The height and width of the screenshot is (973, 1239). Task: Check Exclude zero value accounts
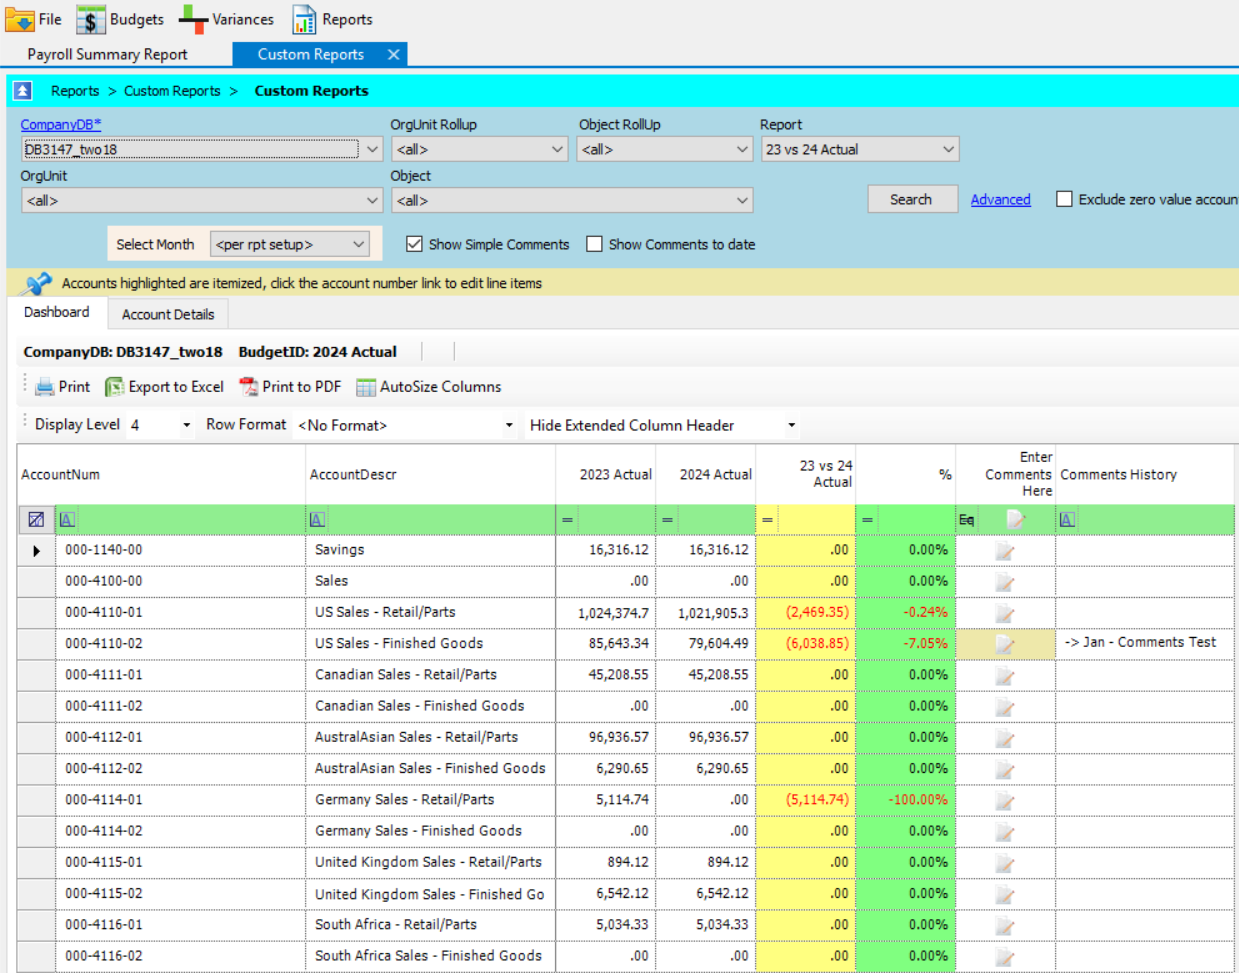tap(1064, 199)
